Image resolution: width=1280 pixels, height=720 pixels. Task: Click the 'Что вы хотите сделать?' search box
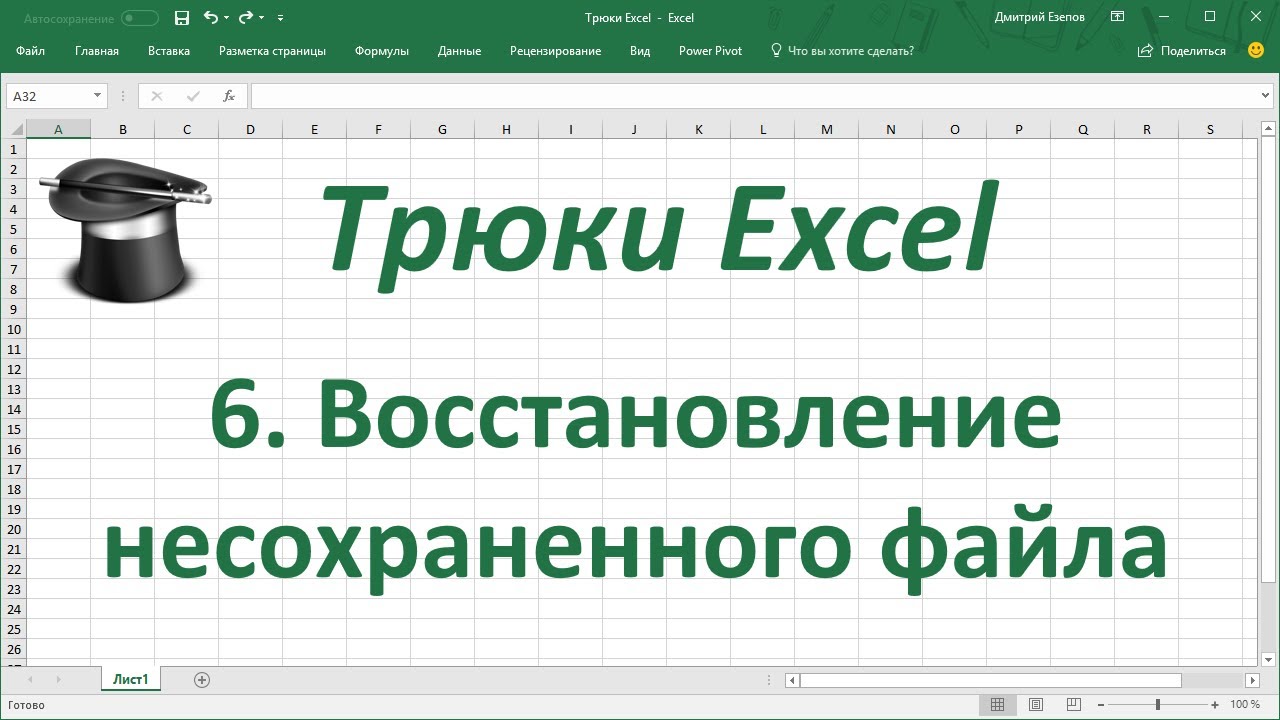tap(842, 51)
